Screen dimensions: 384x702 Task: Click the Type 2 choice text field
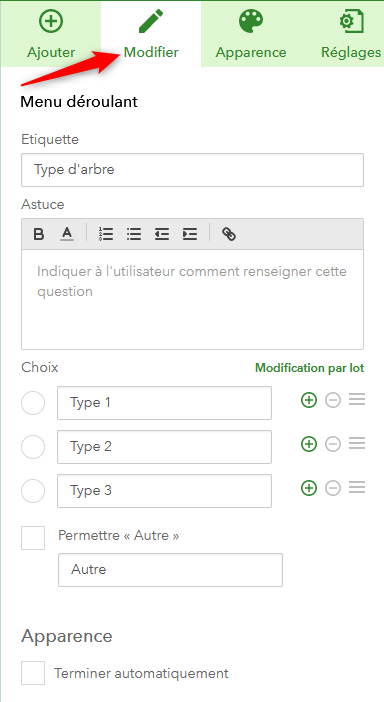164,447
